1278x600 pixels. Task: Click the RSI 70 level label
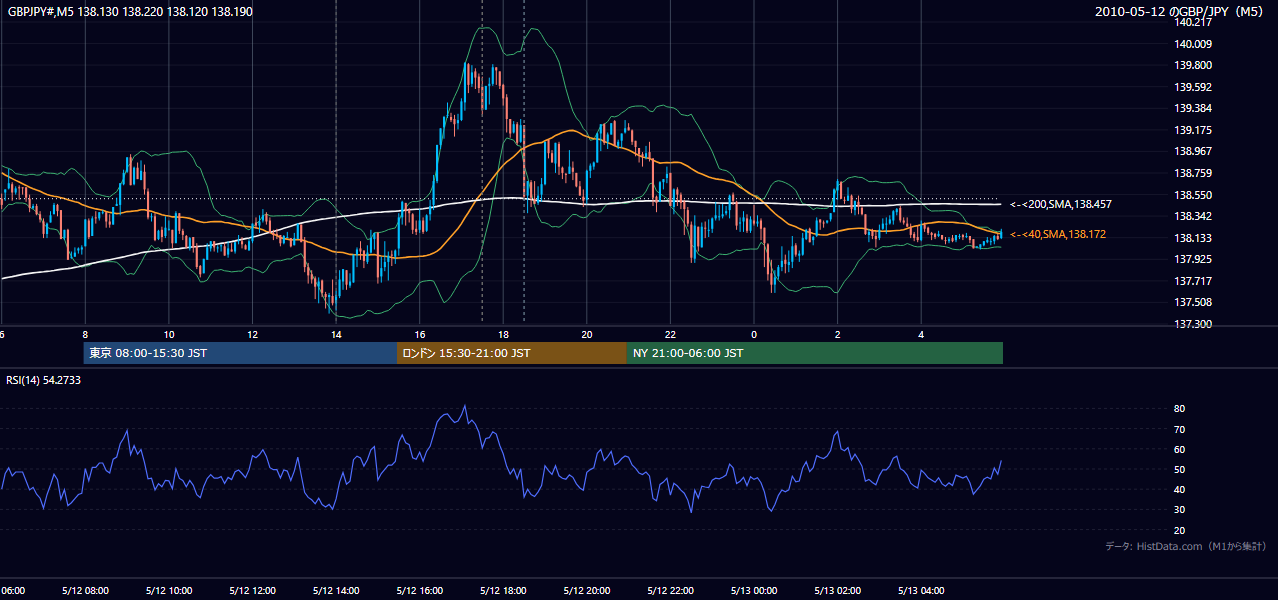click(1179, 429)
